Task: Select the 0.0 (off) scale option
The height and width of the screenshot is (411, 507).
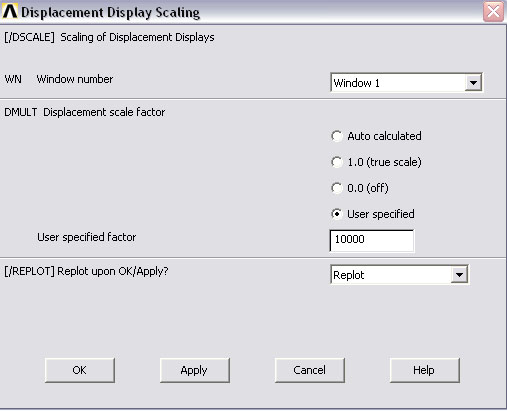Action: pos(337,188)
